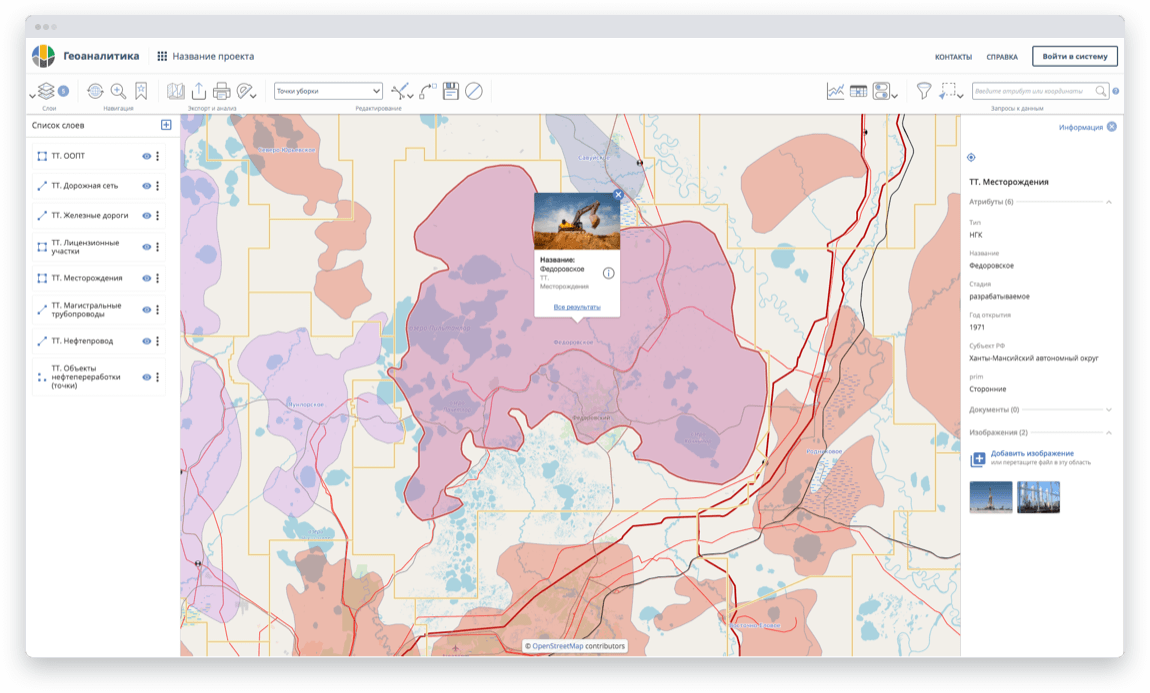Toggle visibility of ТТ. Месторождения layer
Viewport: 1150px width, 693px height.
146,278
